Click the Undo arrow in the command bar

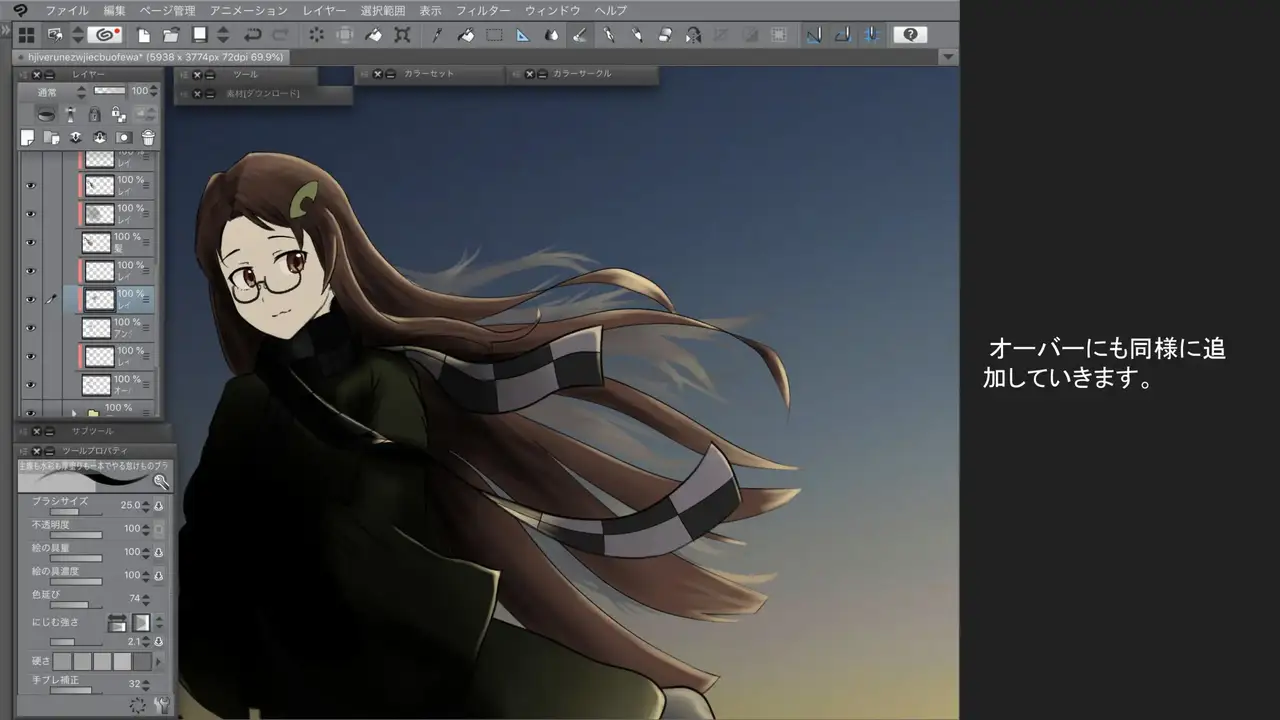click(253, 35)
